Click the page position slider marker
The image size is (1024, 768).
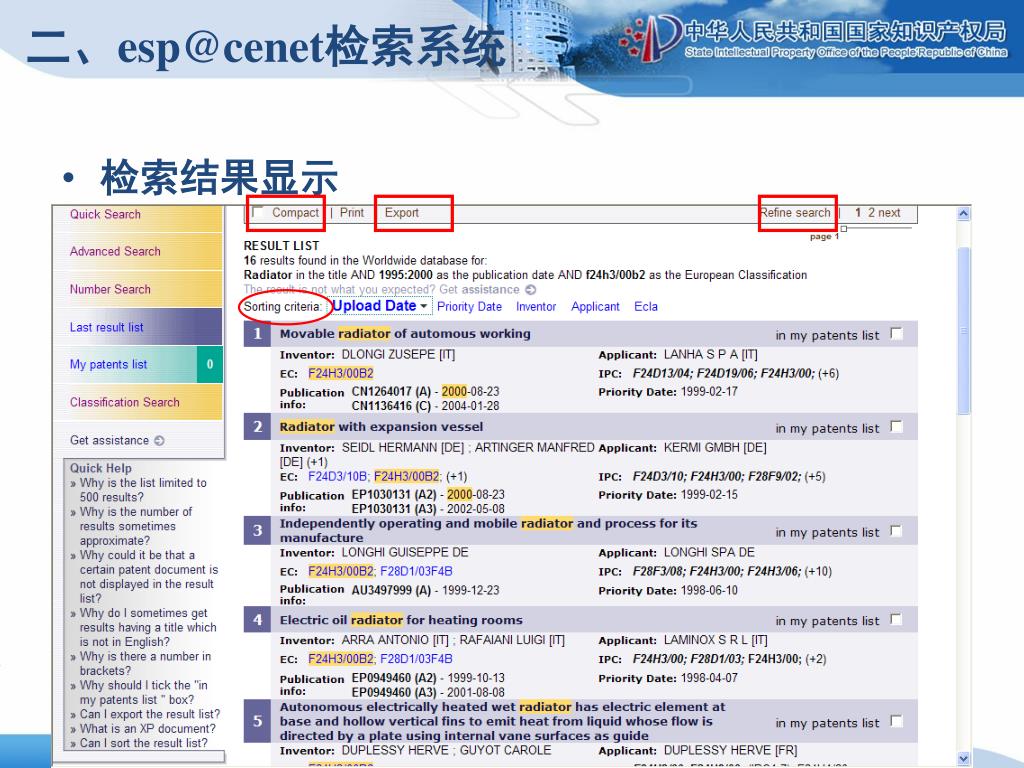tap(844, 229)
